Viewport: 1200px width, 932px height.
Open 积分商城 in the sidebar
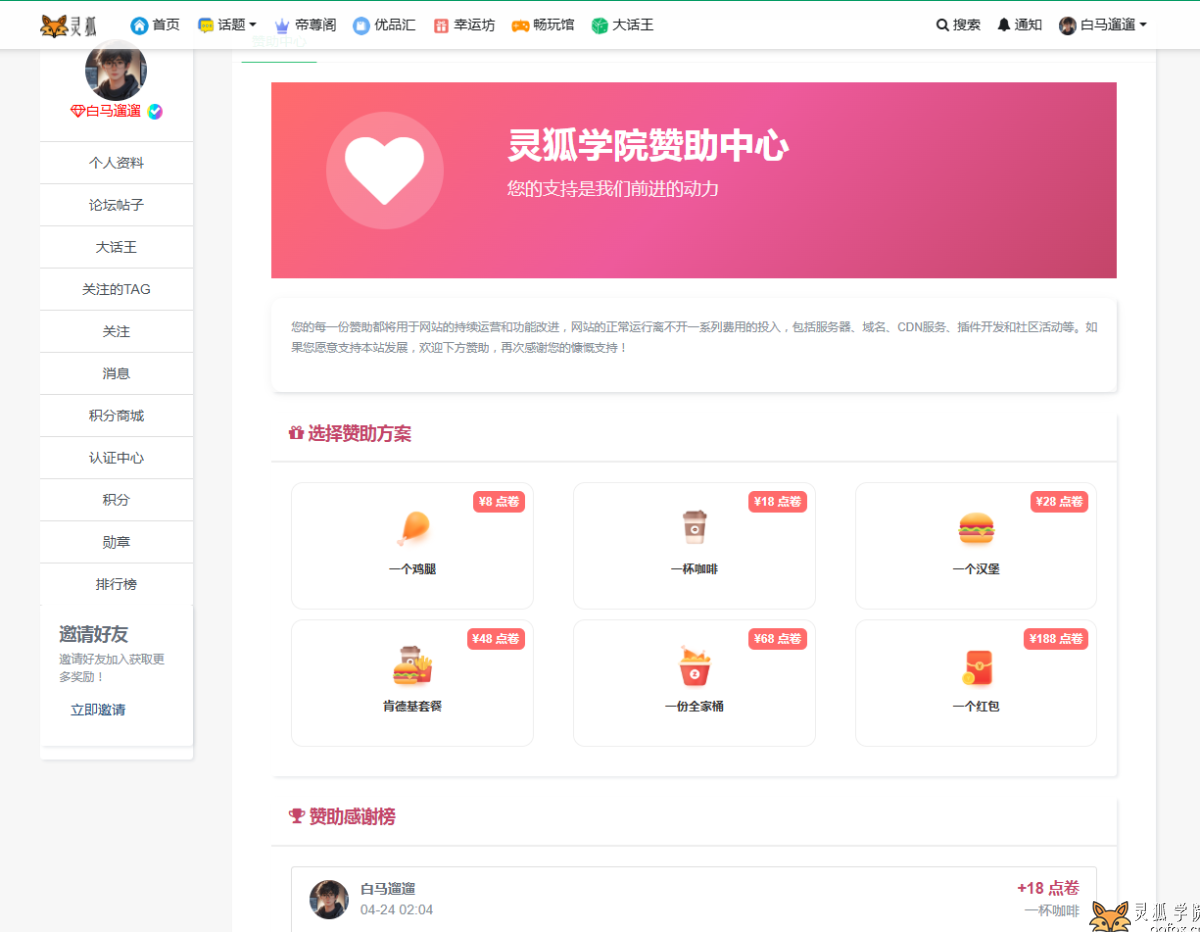coord(116,416)
